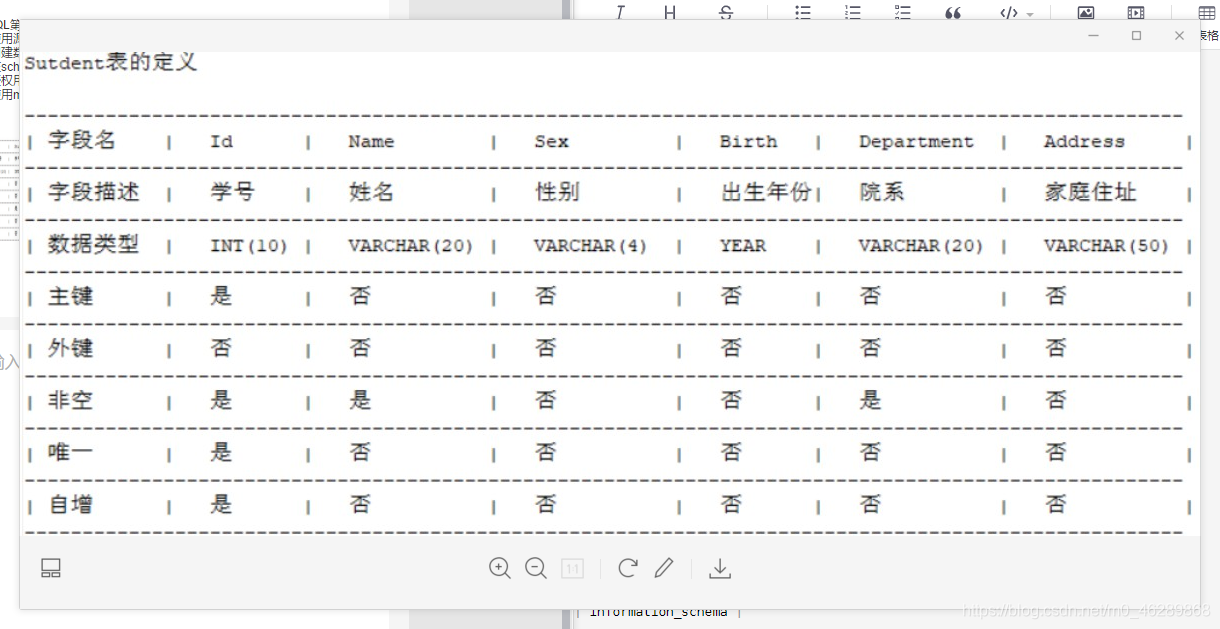The height and width of the screenshot is (629, 1220).
Task: Click 'VARCHAR(20)' under the Department column
Action: tap(921, 245)
